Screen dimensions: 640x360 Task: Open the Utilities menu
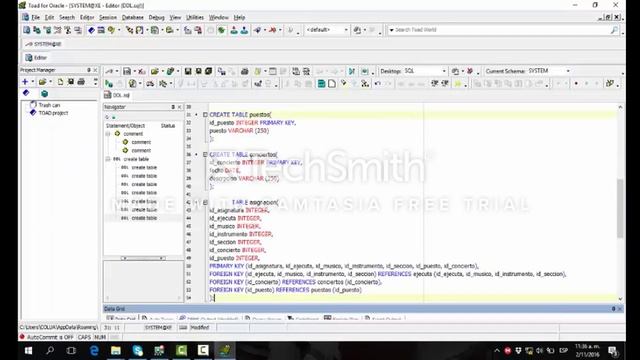coord(195,18)
